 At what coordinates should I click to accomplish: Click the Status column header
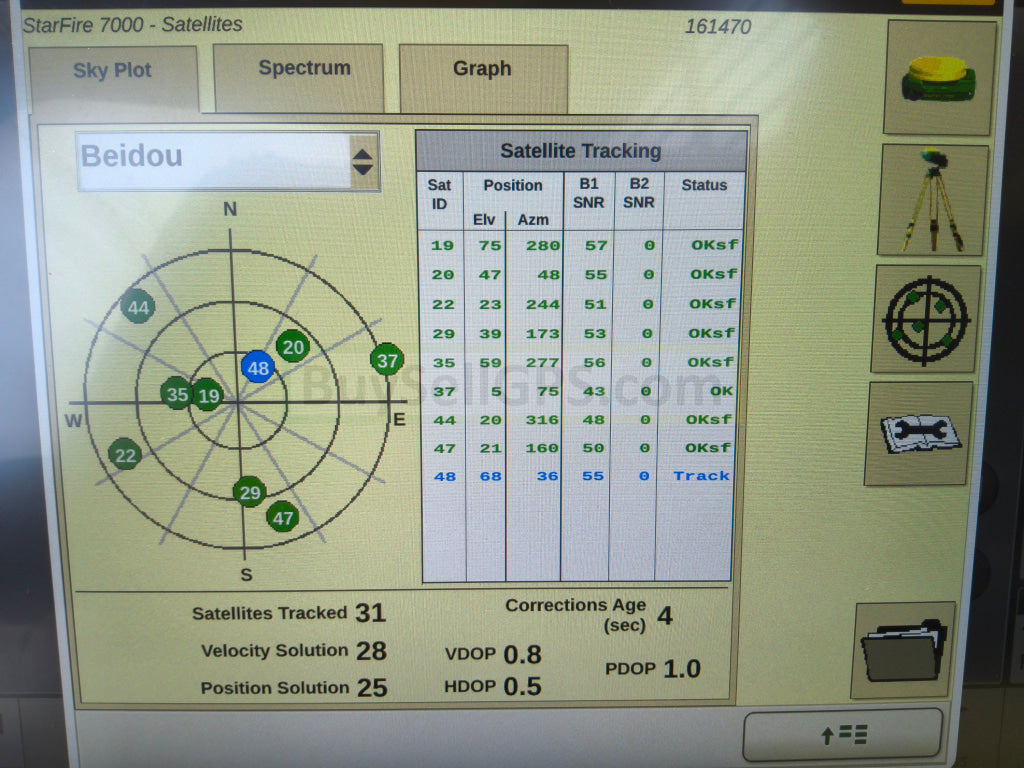tap(704, 185)
